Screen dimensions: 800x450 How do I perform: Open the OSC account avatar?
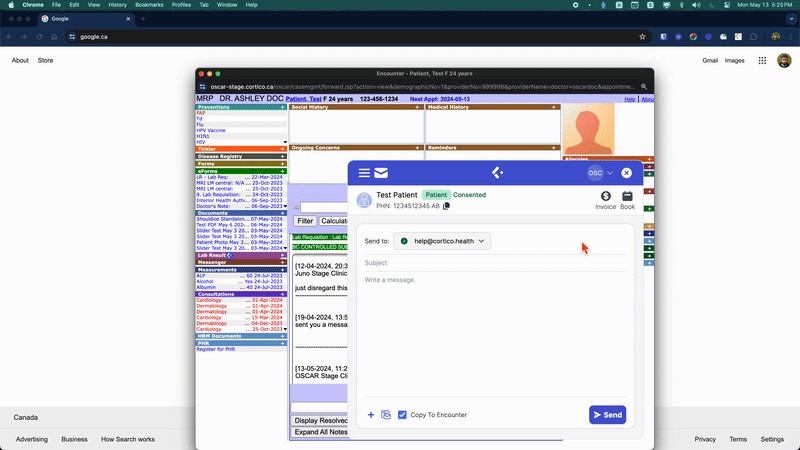point(595,173)
